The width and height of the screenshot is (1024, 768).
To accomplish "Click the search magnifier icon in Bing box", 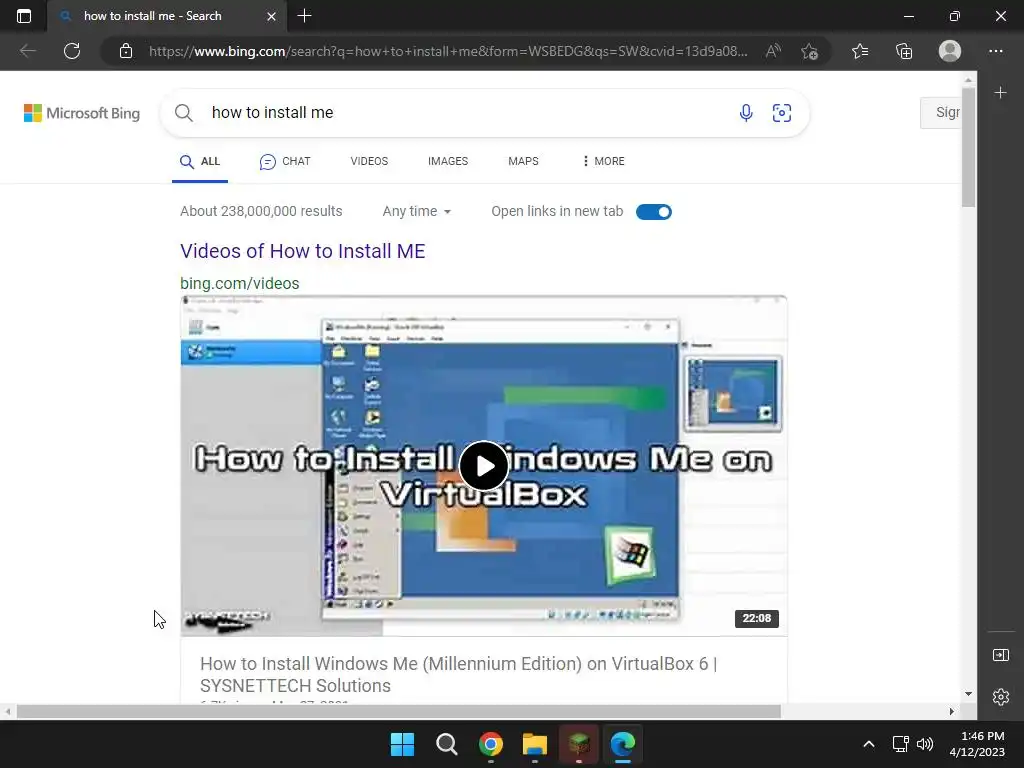I will click(184, 113).
